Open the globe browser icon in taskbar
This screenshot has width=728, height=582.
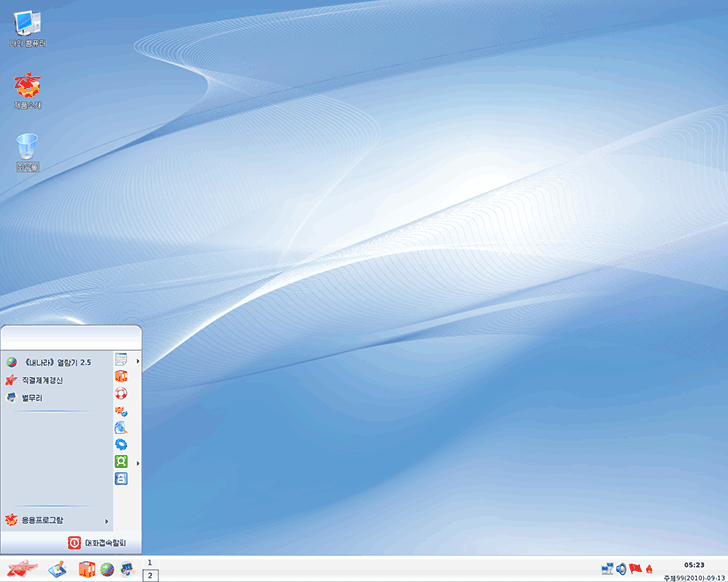pos(106,569)
